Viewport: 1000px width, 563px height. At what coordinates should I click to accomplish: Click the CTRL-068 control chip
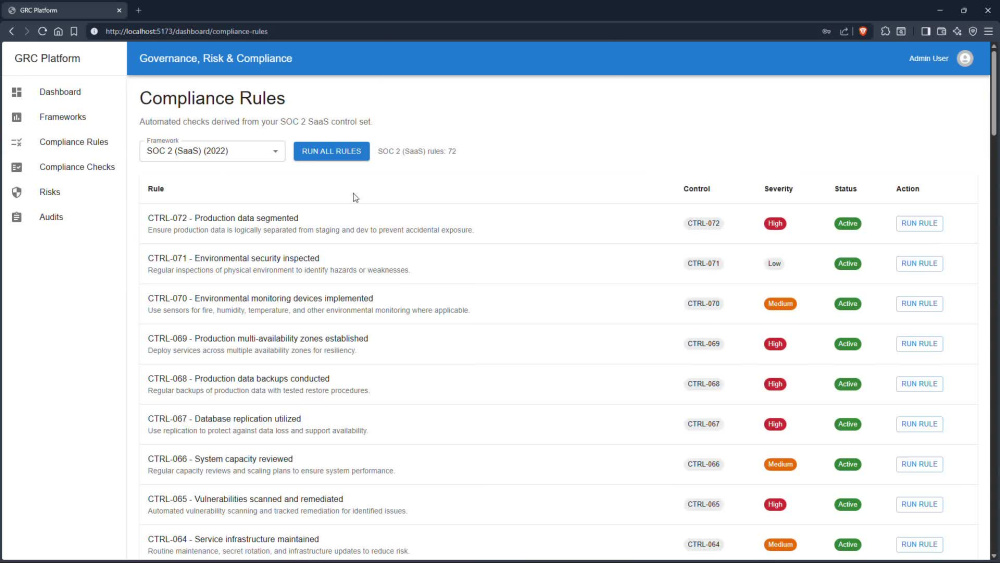click(x=703, y=384)
